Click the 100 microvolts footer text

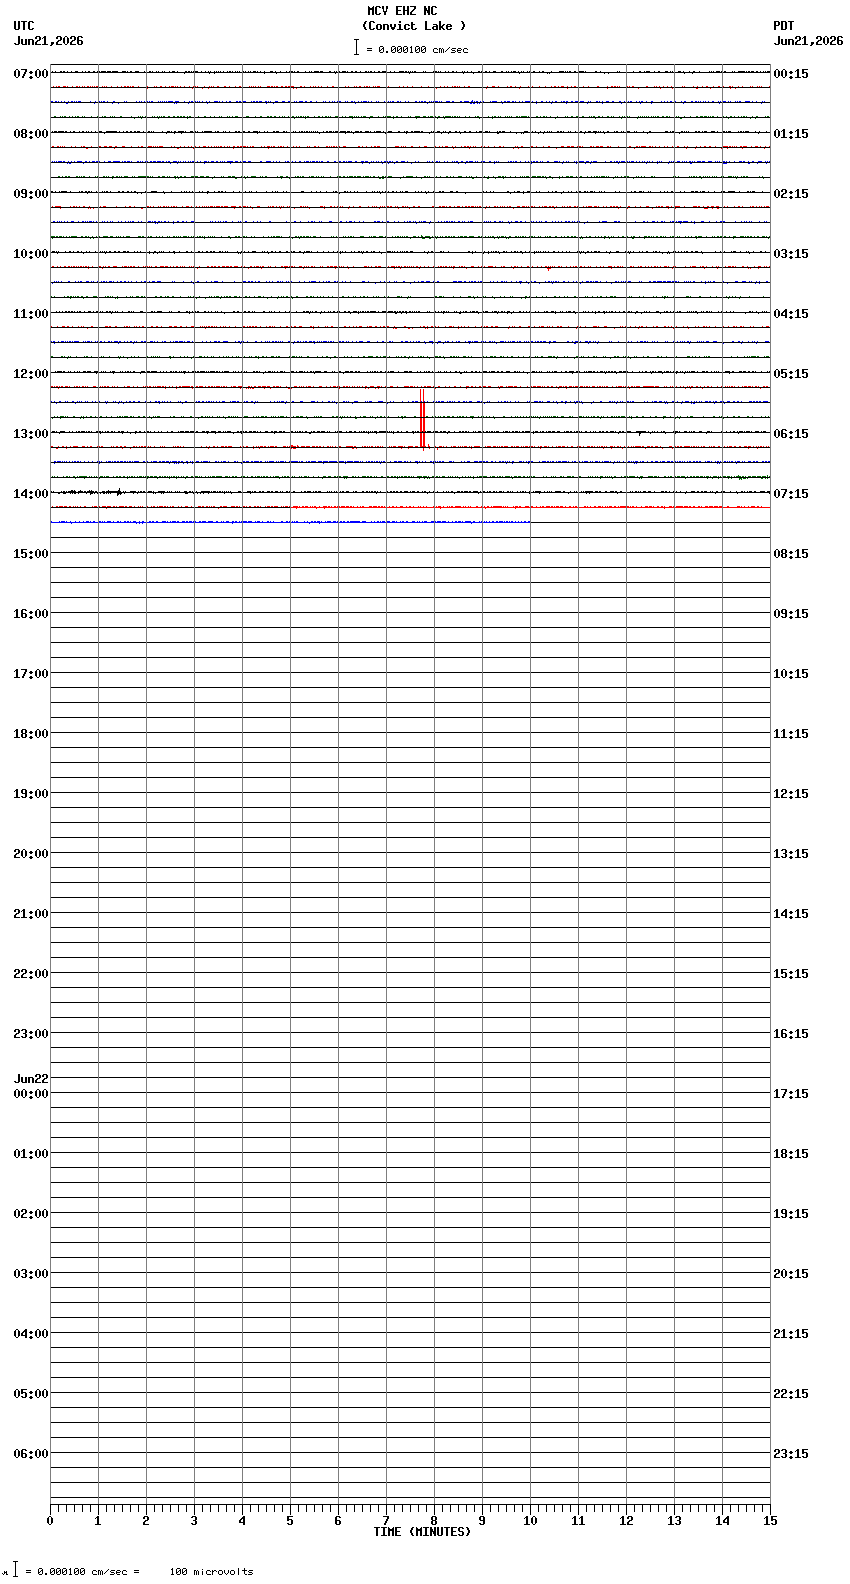click(211, 1572)
